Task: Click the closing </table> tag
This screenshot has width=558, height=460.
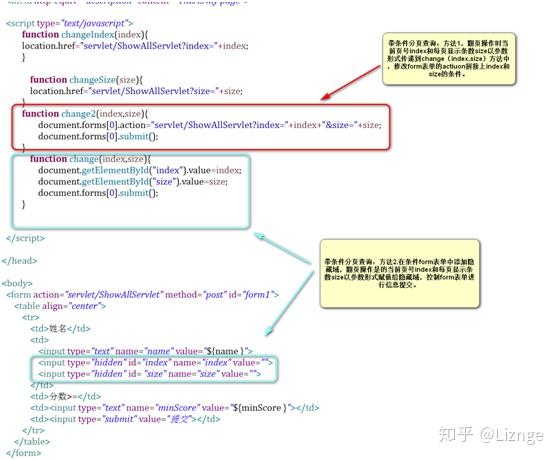Action: (32, 442)
